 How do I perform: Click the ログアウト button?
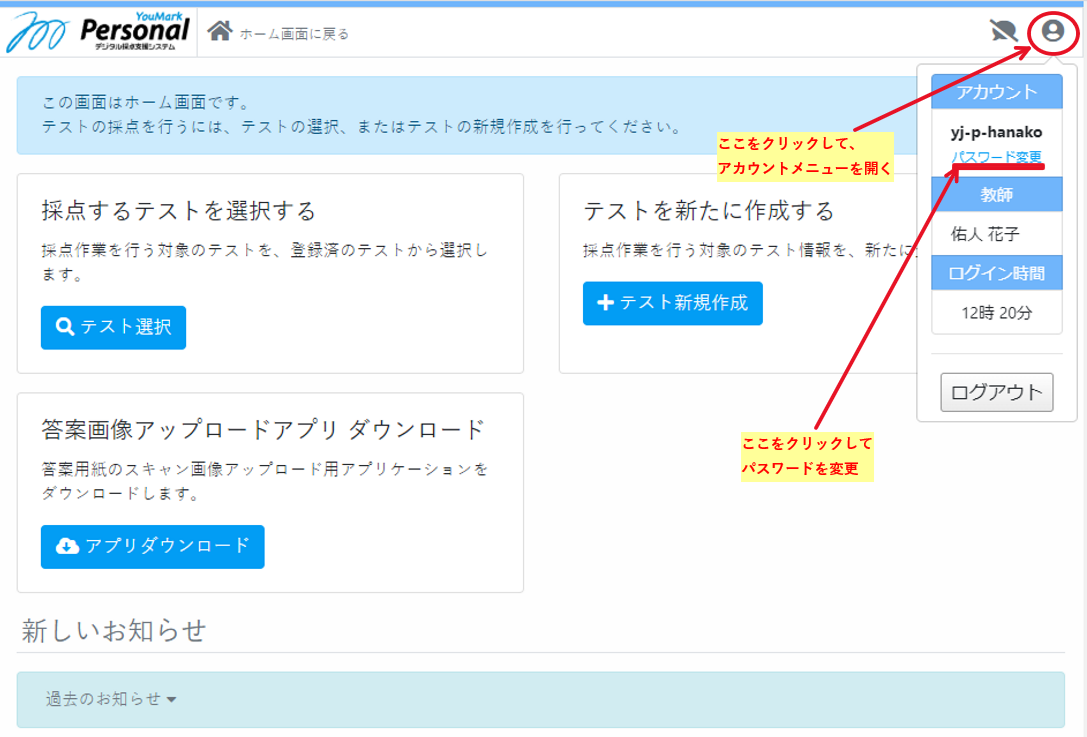pos(996,392)
